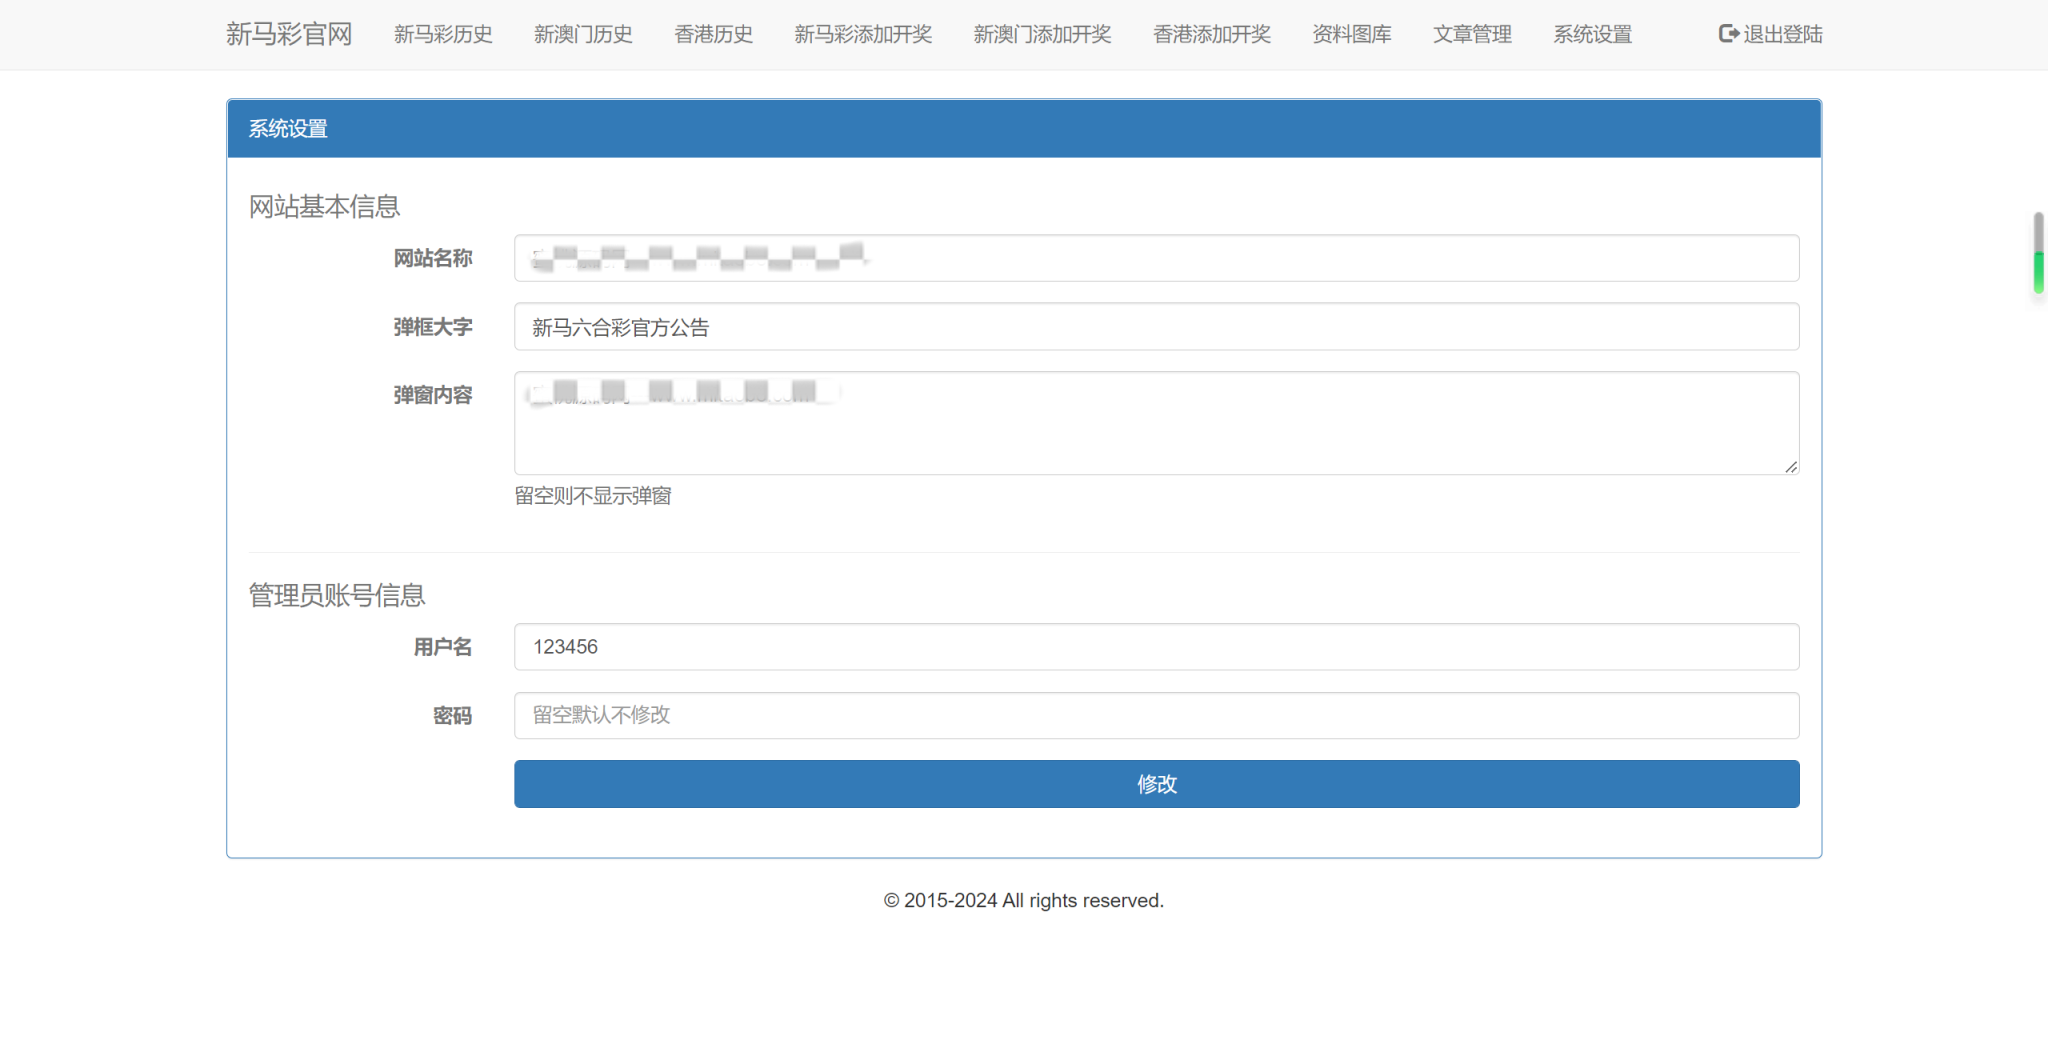Click into the 弹框大字 text field
2048x1060 pixels.
(1156, 327)
